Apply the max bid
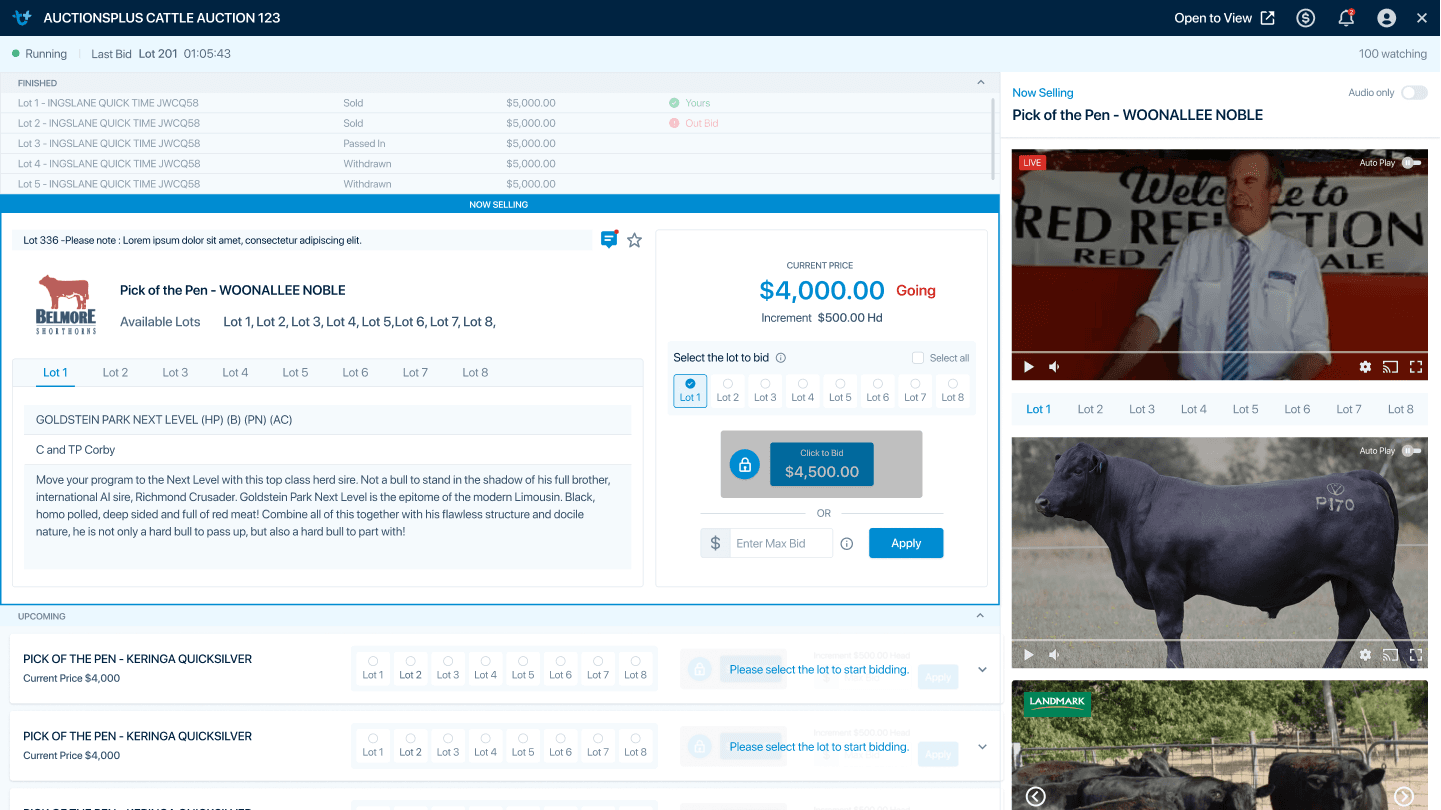The width and height of the screenshot is (1441, 810). coord(906,543)
